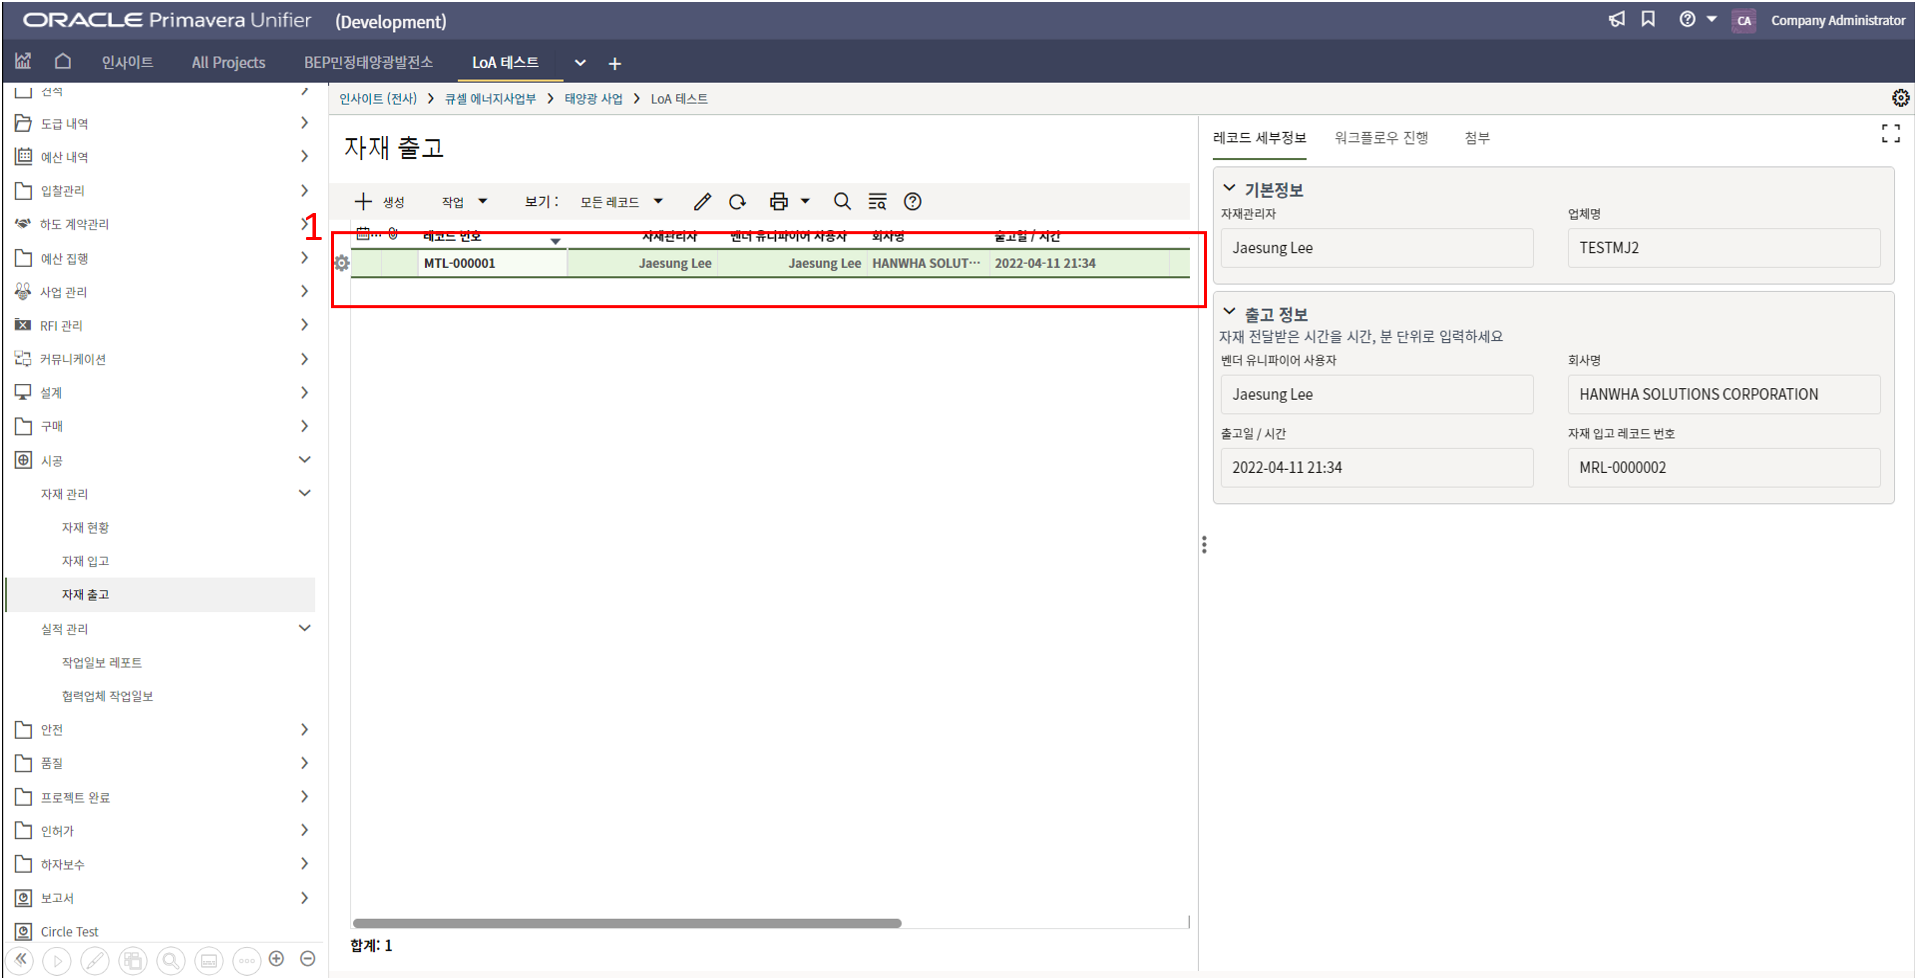Click the announcements megaphone icon

click(x=1616, y=20)
